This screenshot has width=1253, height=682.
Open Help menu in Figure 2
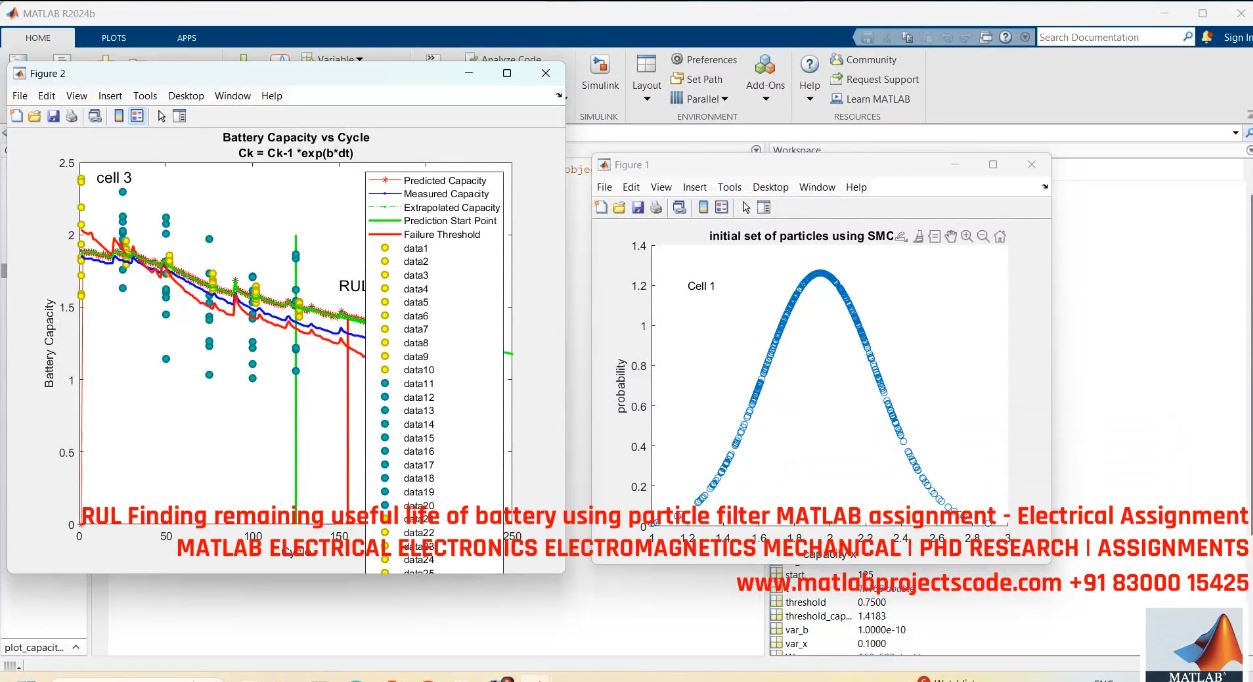(272, 96)
